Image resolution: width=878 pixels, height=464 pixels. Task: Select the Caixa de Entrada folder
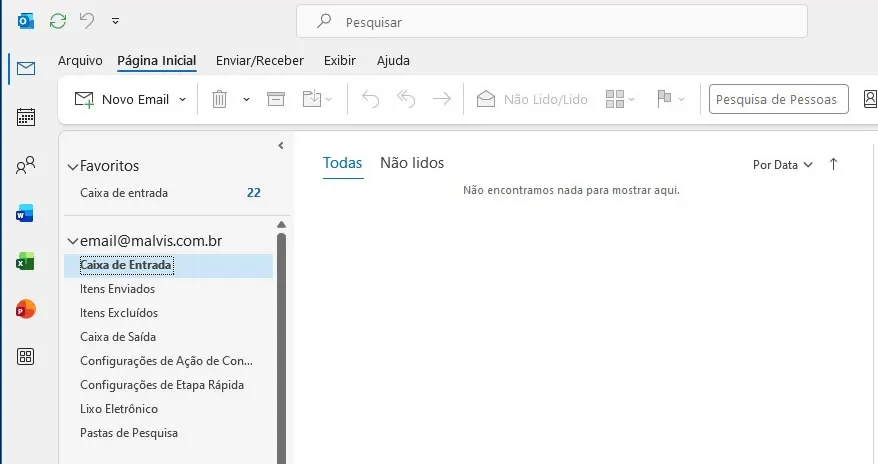pyautogui.click(x=168, y=265)
